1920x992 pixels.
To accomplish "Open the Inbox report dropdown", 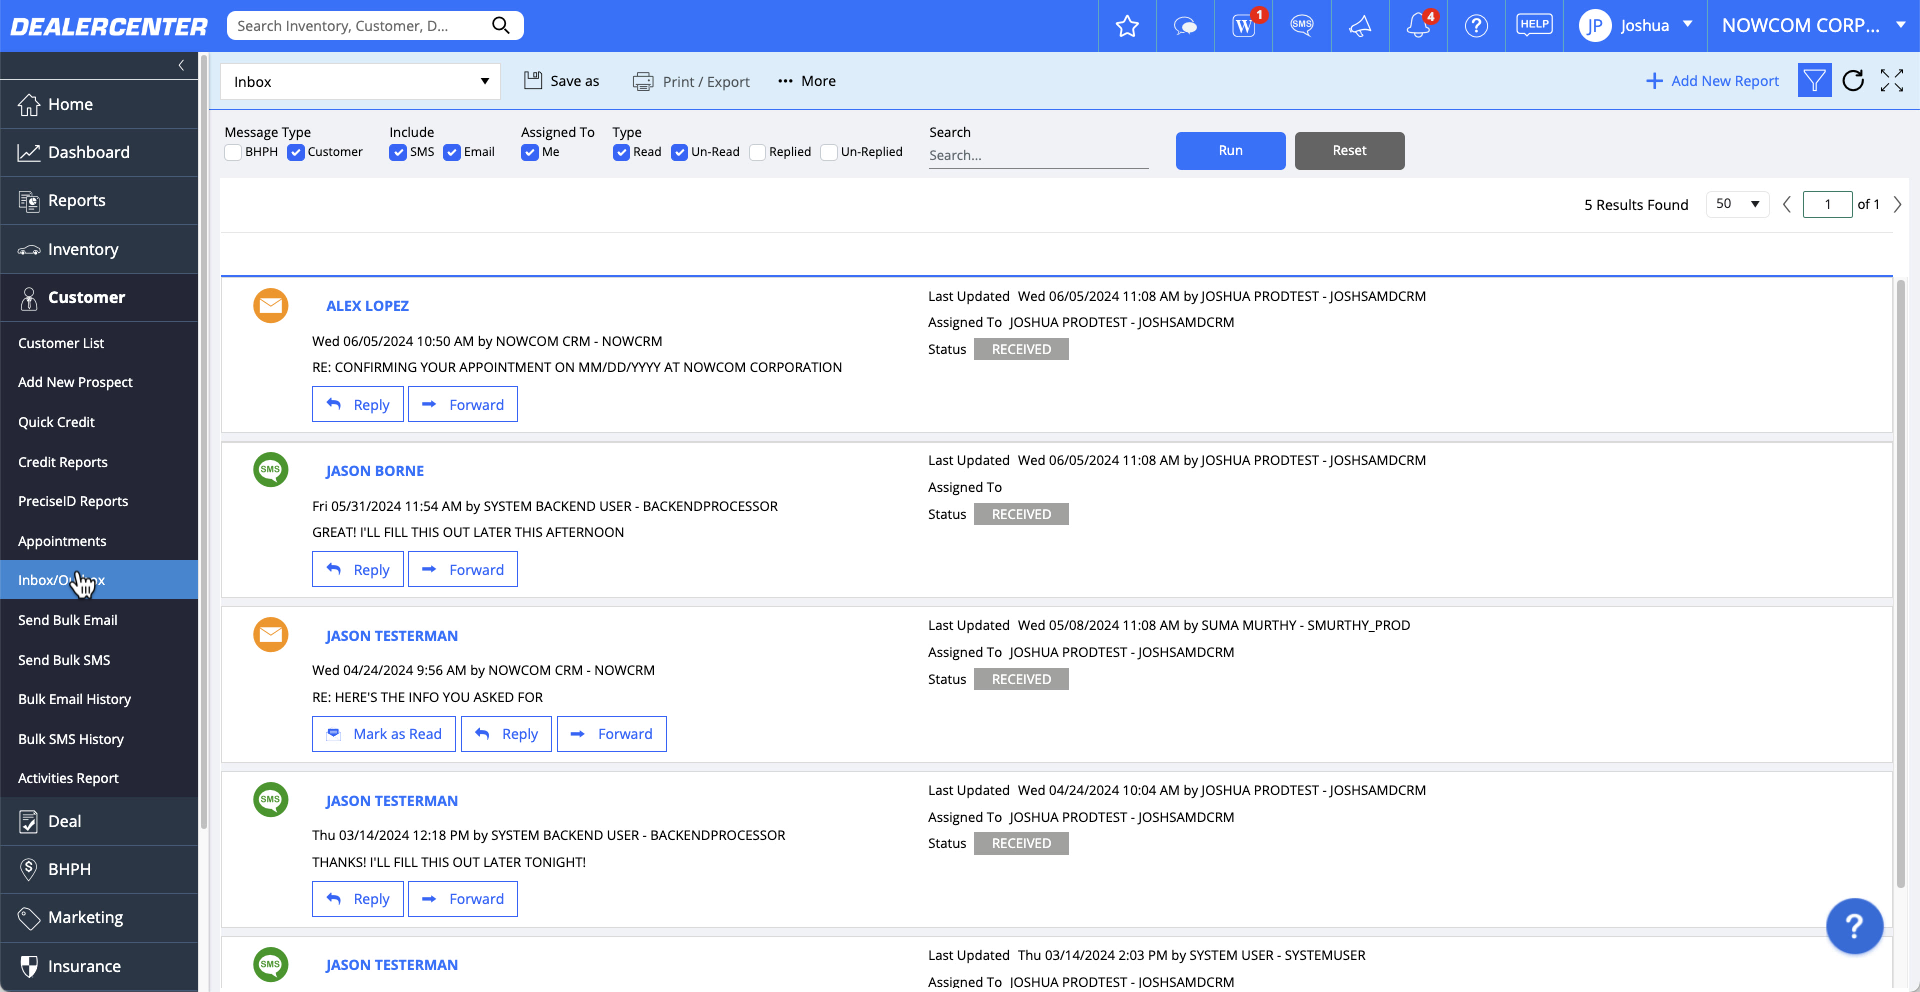I will (x=361, y=82).
